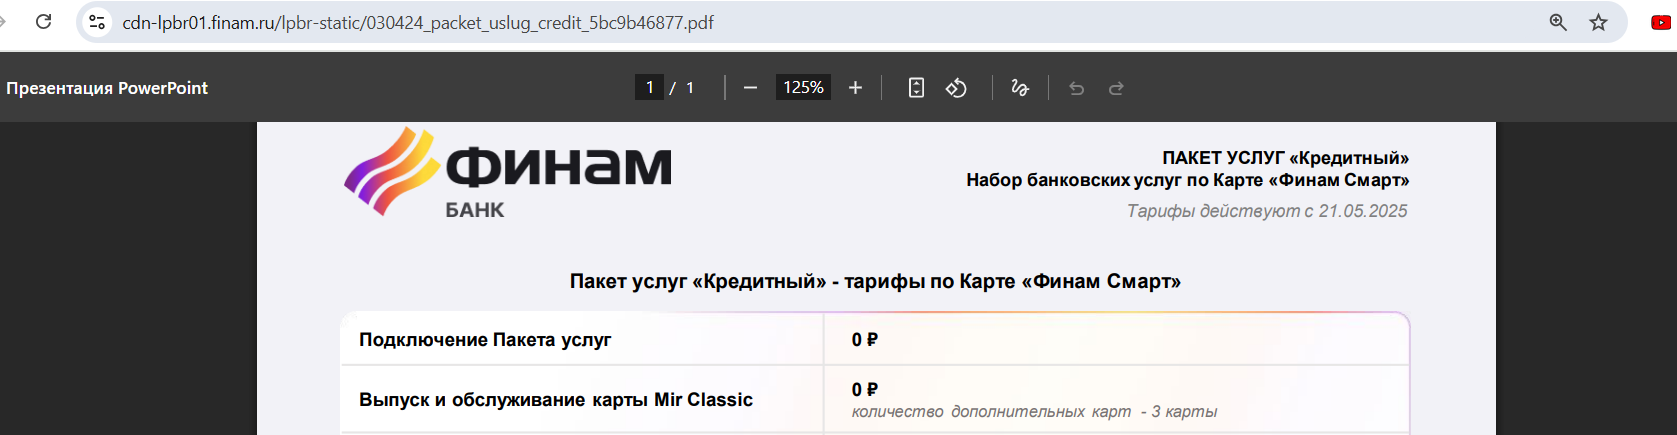1677x435 pixels.
Task: Click '0 ₽' value for Подключение Пакета услуг
Action: tap(865, 340)
